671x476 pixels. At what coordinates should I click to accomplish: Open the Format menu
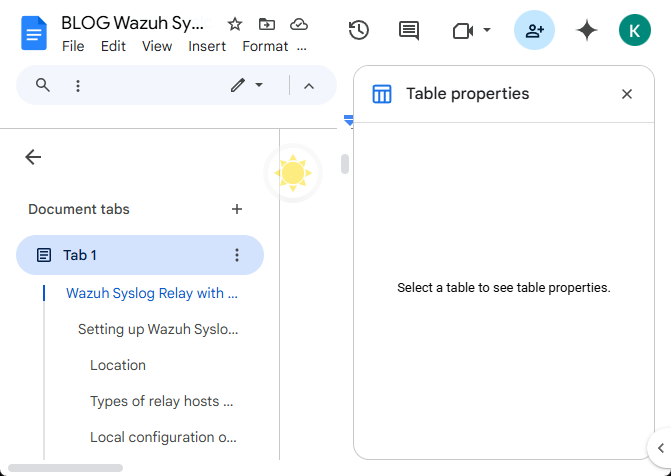(265, 46)
